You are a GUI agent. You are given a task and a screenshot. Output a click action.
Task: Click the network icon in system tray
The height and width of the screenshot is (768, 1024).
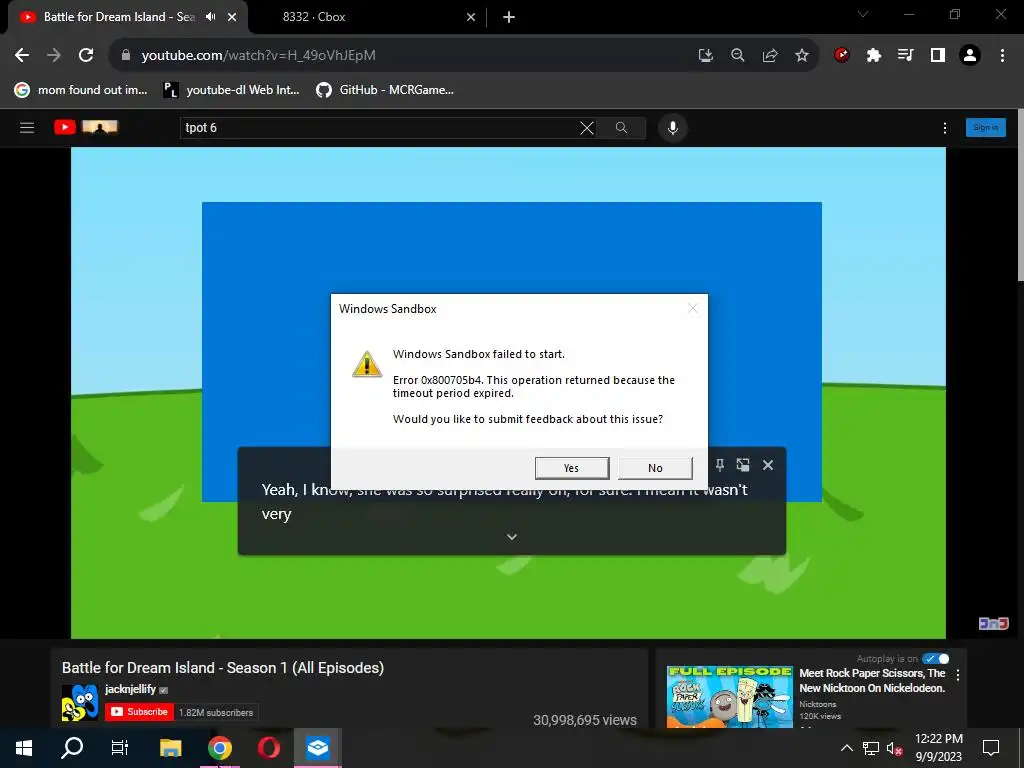point(871,748)
